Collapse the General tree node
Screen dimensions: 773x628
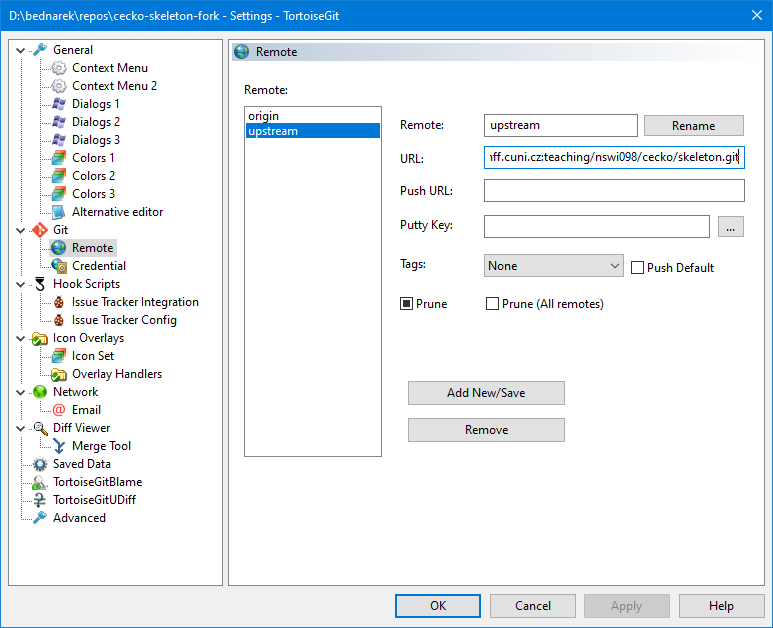pos(21,50)
